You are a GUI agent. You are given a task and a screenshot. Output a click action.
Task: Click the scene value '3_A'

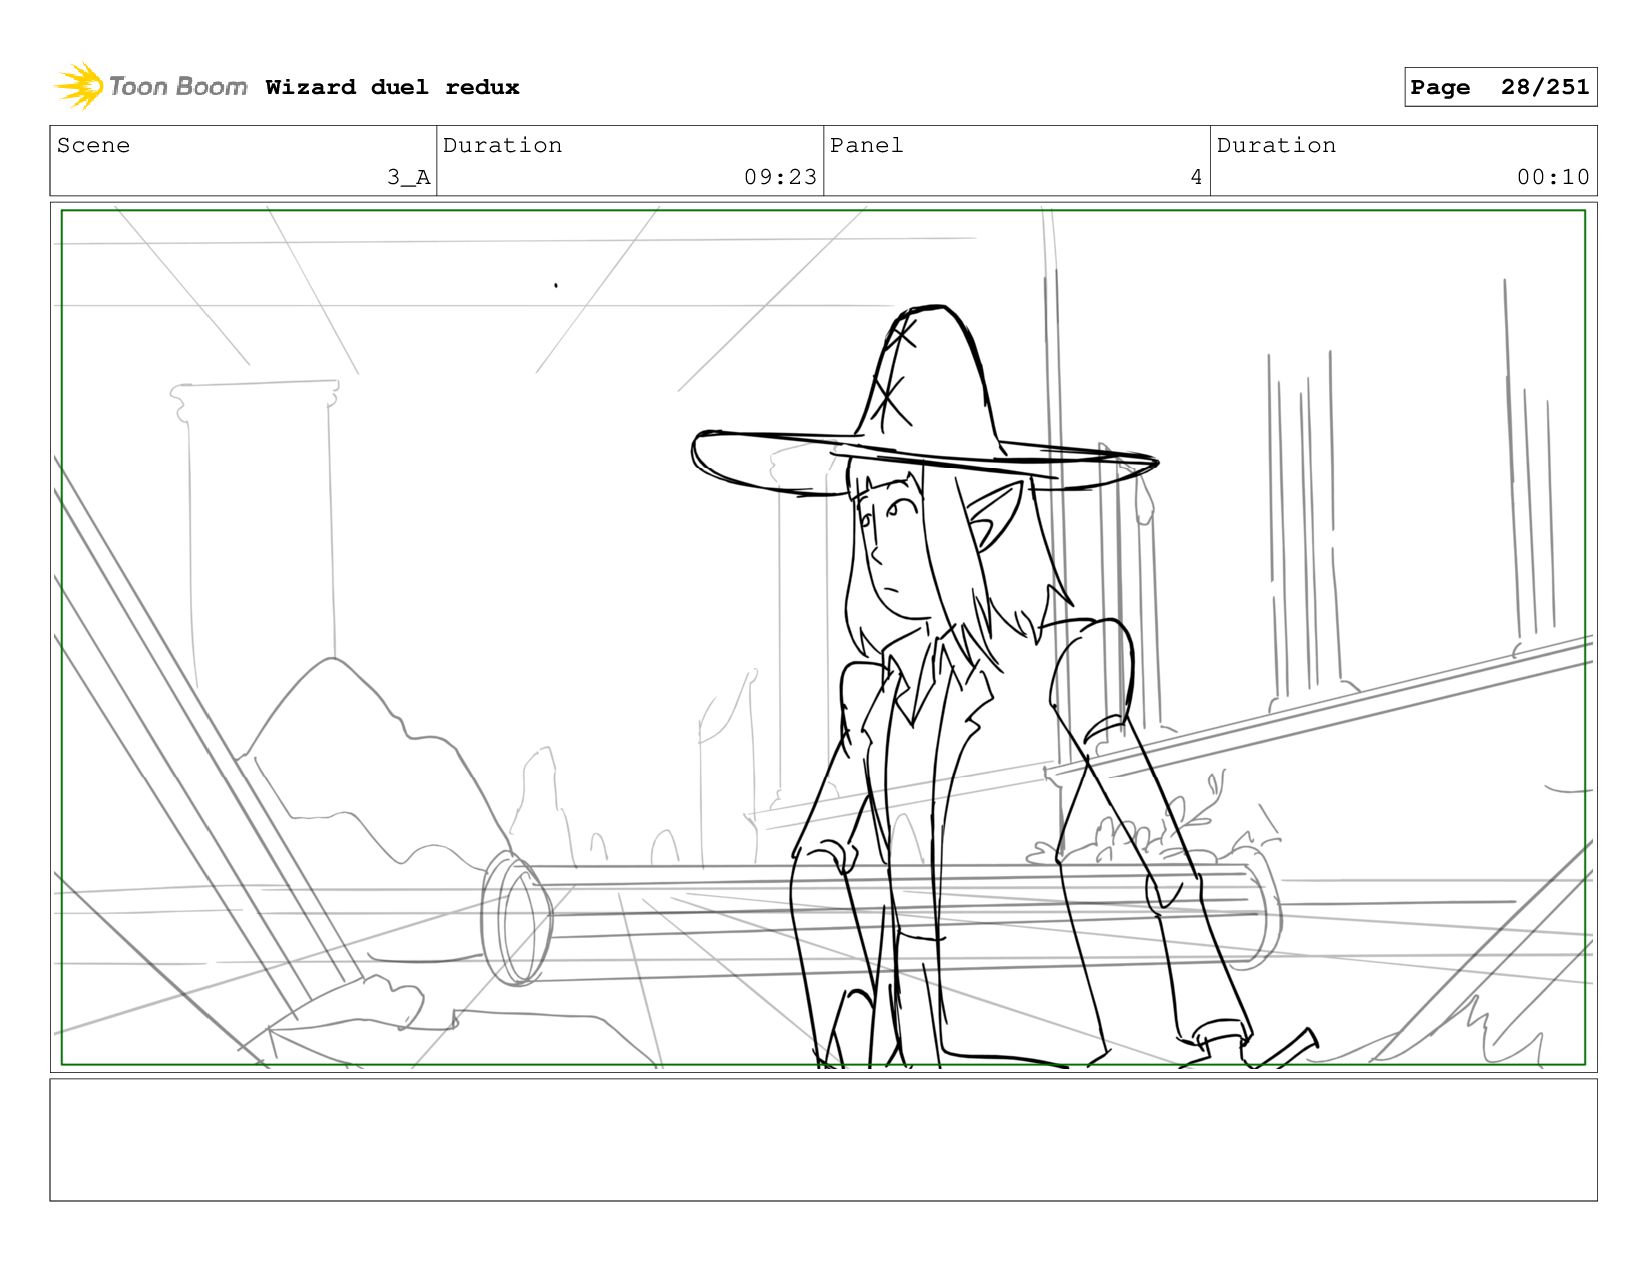(409, 177)
